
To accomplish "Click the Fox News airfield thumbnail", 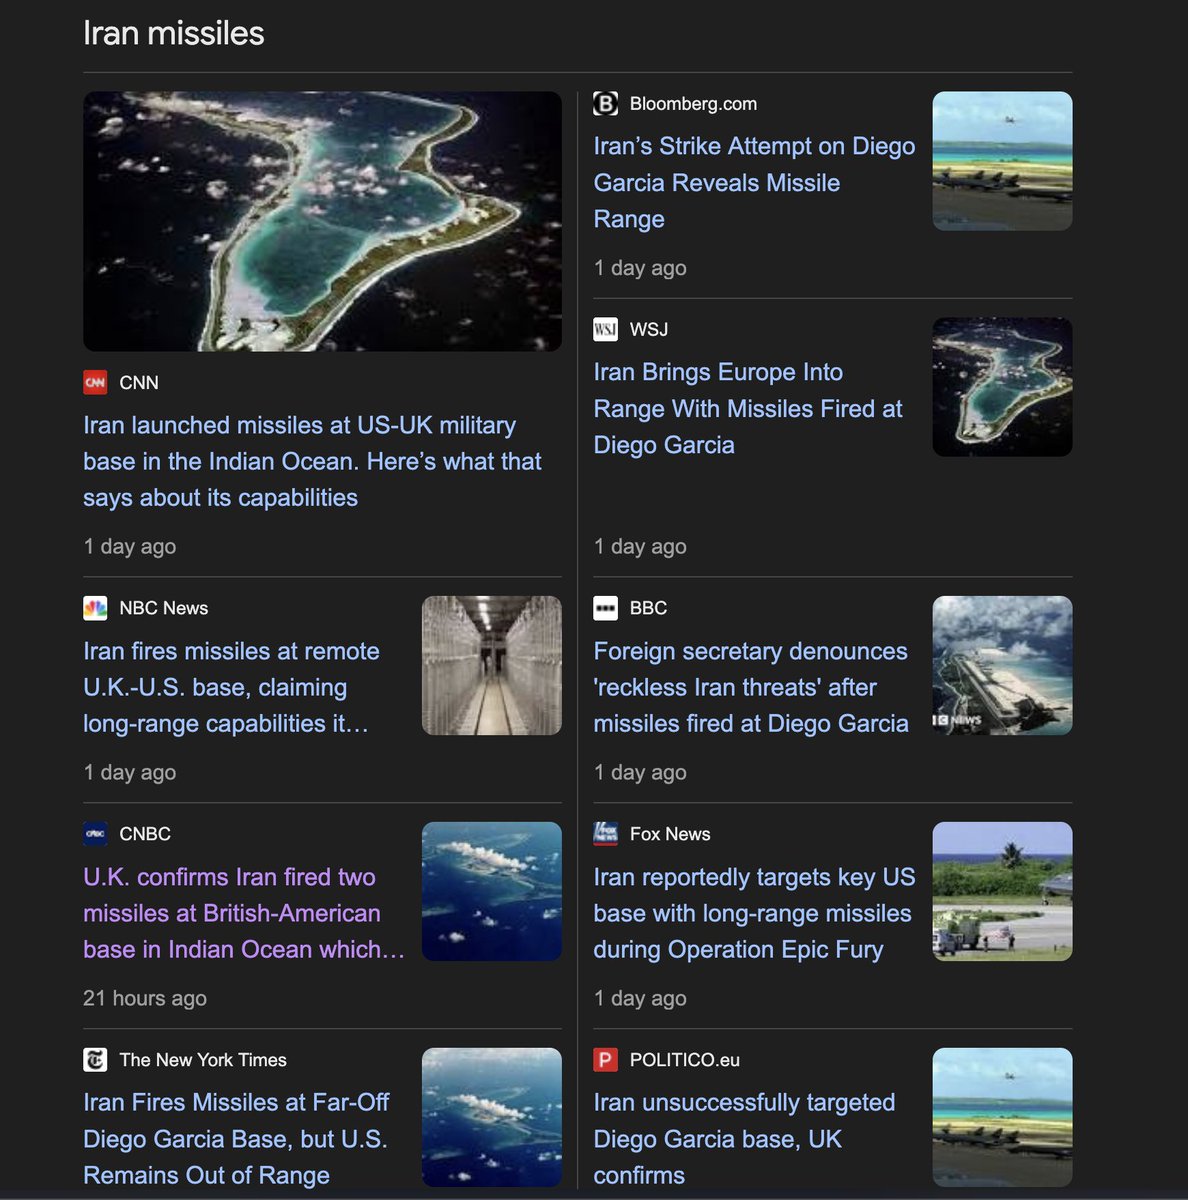I will click(1002, 892).
